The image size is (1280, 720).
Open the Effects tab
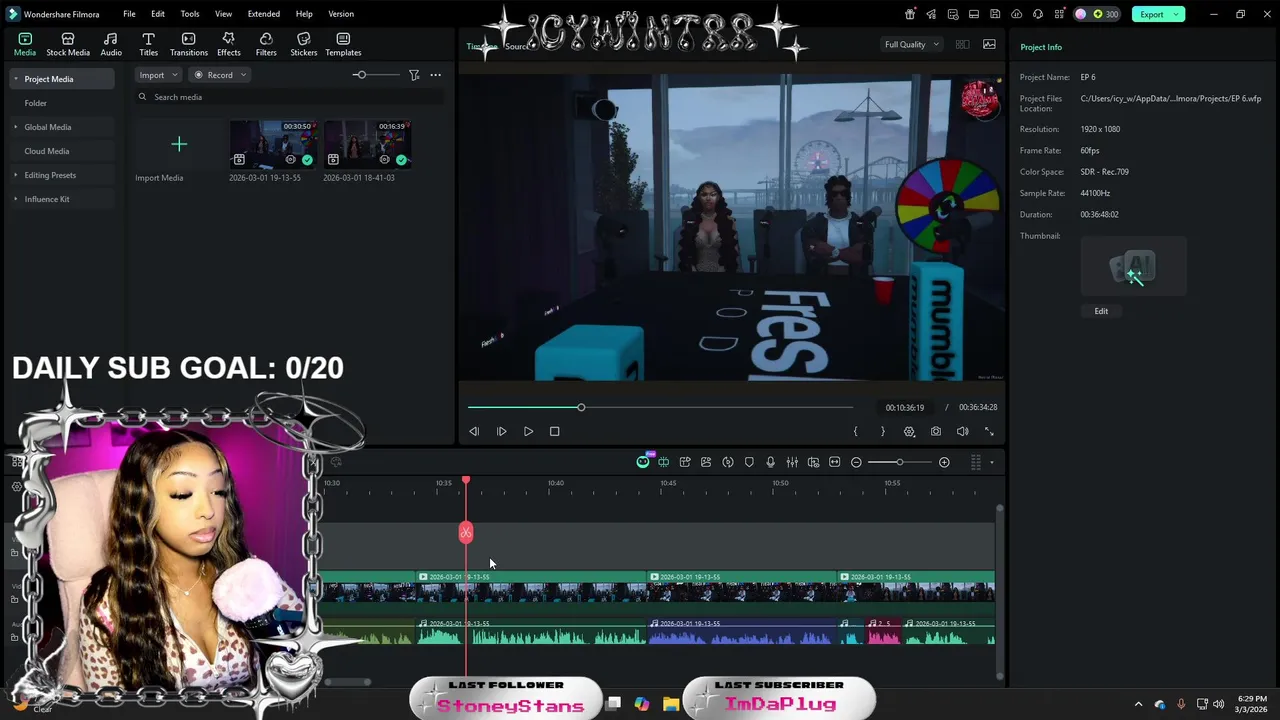tap(229, 44)
